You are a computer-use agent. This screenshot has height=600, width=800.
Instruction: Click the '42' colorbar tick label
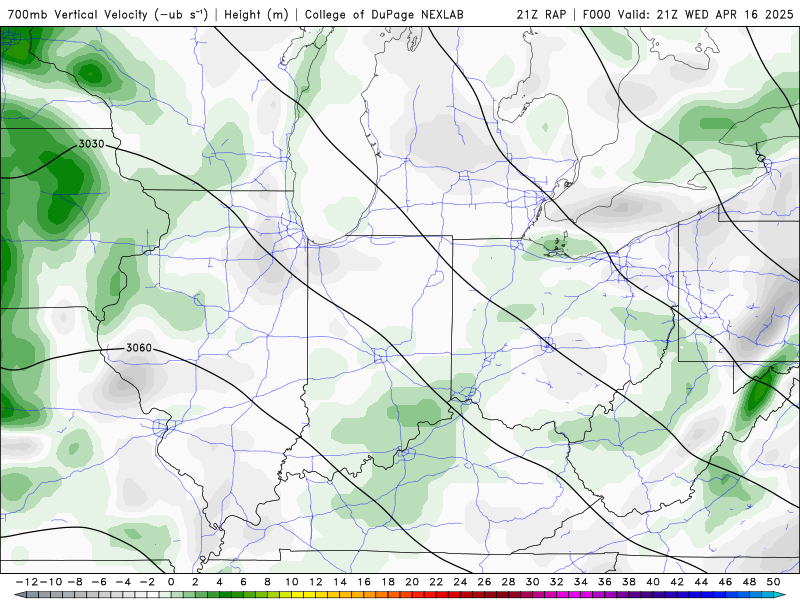pos(677,582)
